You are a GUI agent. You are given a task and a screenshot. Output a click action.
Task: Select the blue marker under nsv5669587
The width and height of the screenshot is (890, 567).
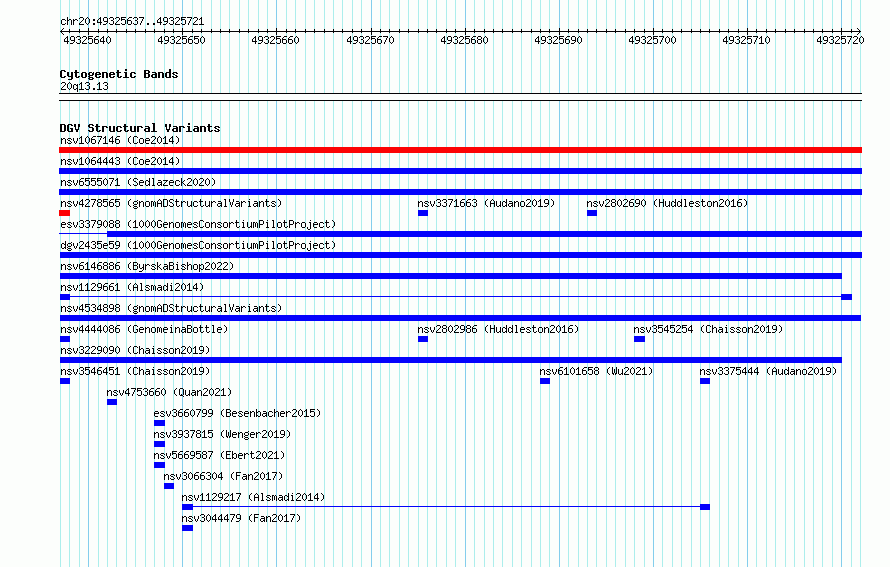pyautogui.click(x=159, y=465)
